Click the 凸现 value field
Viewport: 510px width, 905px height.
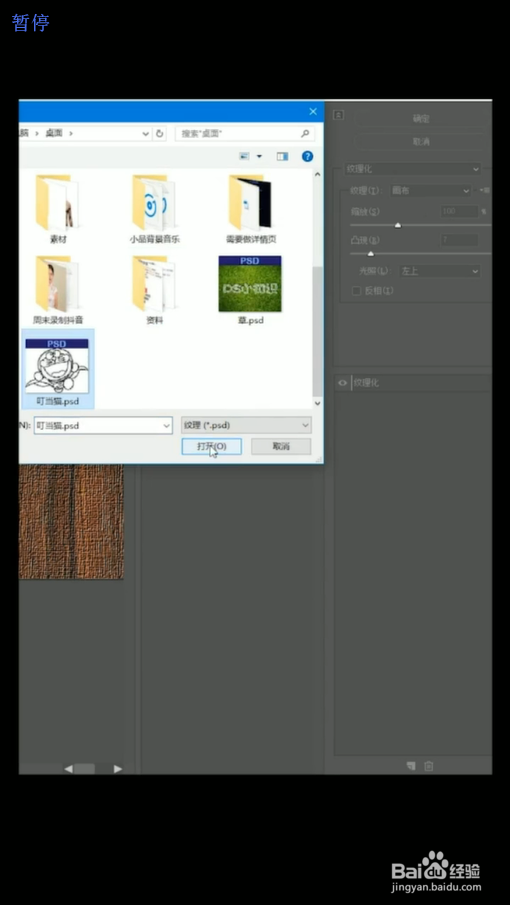coord(459,240)
